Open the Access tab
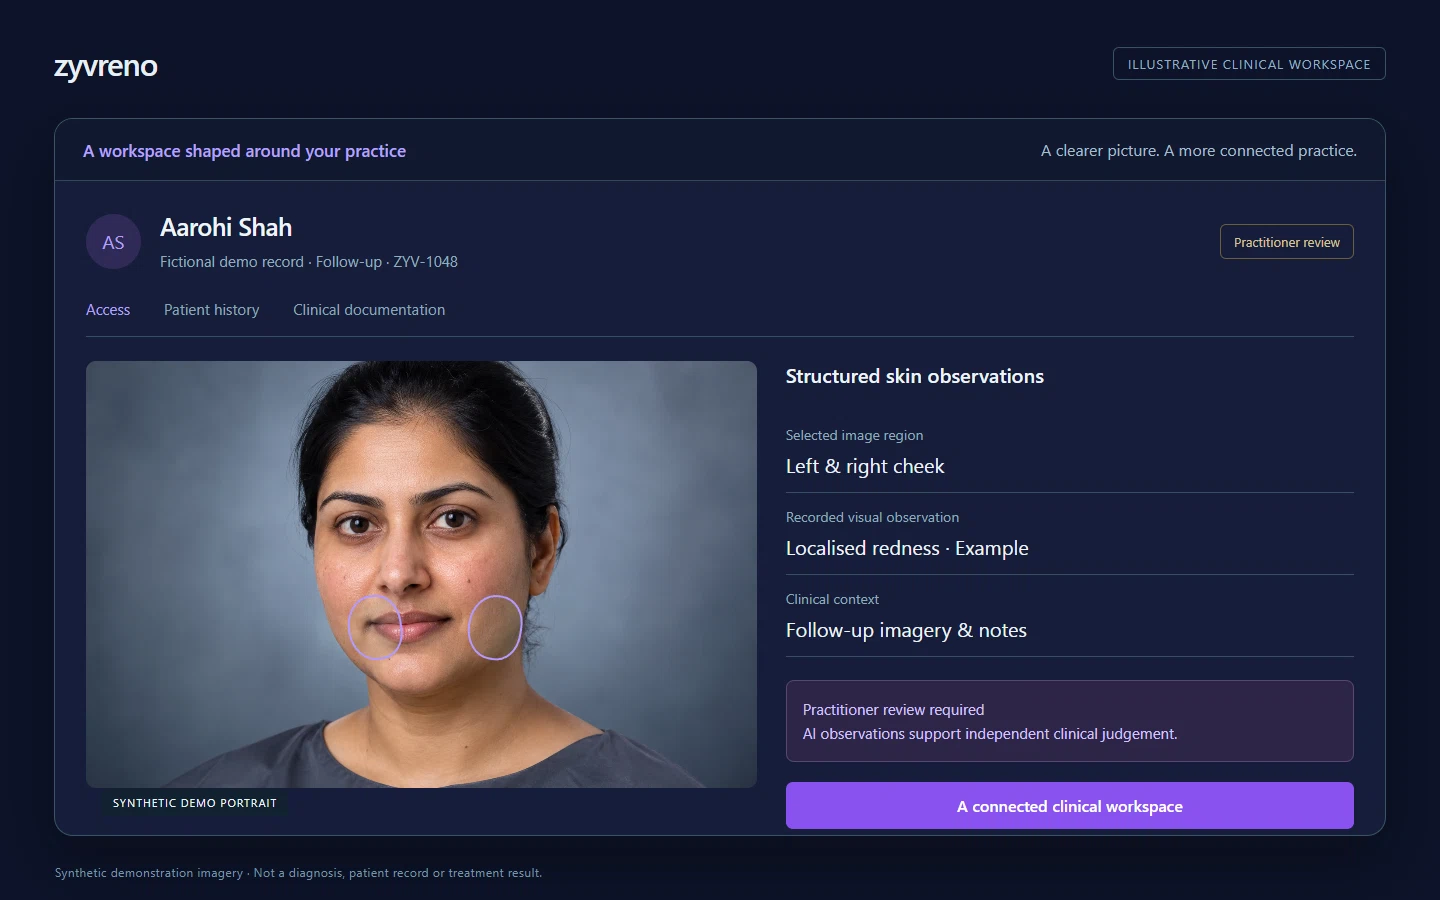This screenshot has width=1440, height=900. coord(108,310)
